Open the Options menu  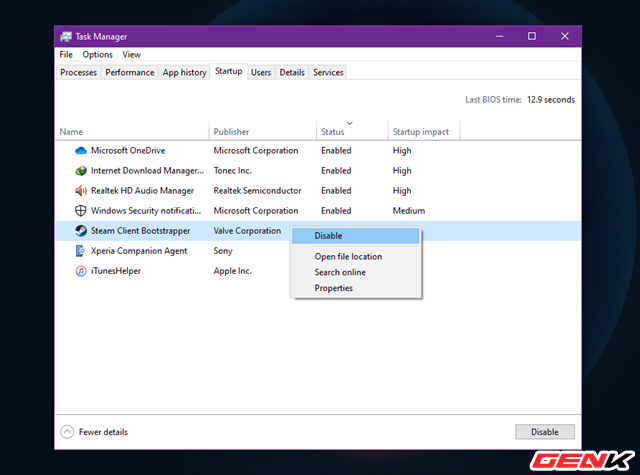(x=97, y=55)
